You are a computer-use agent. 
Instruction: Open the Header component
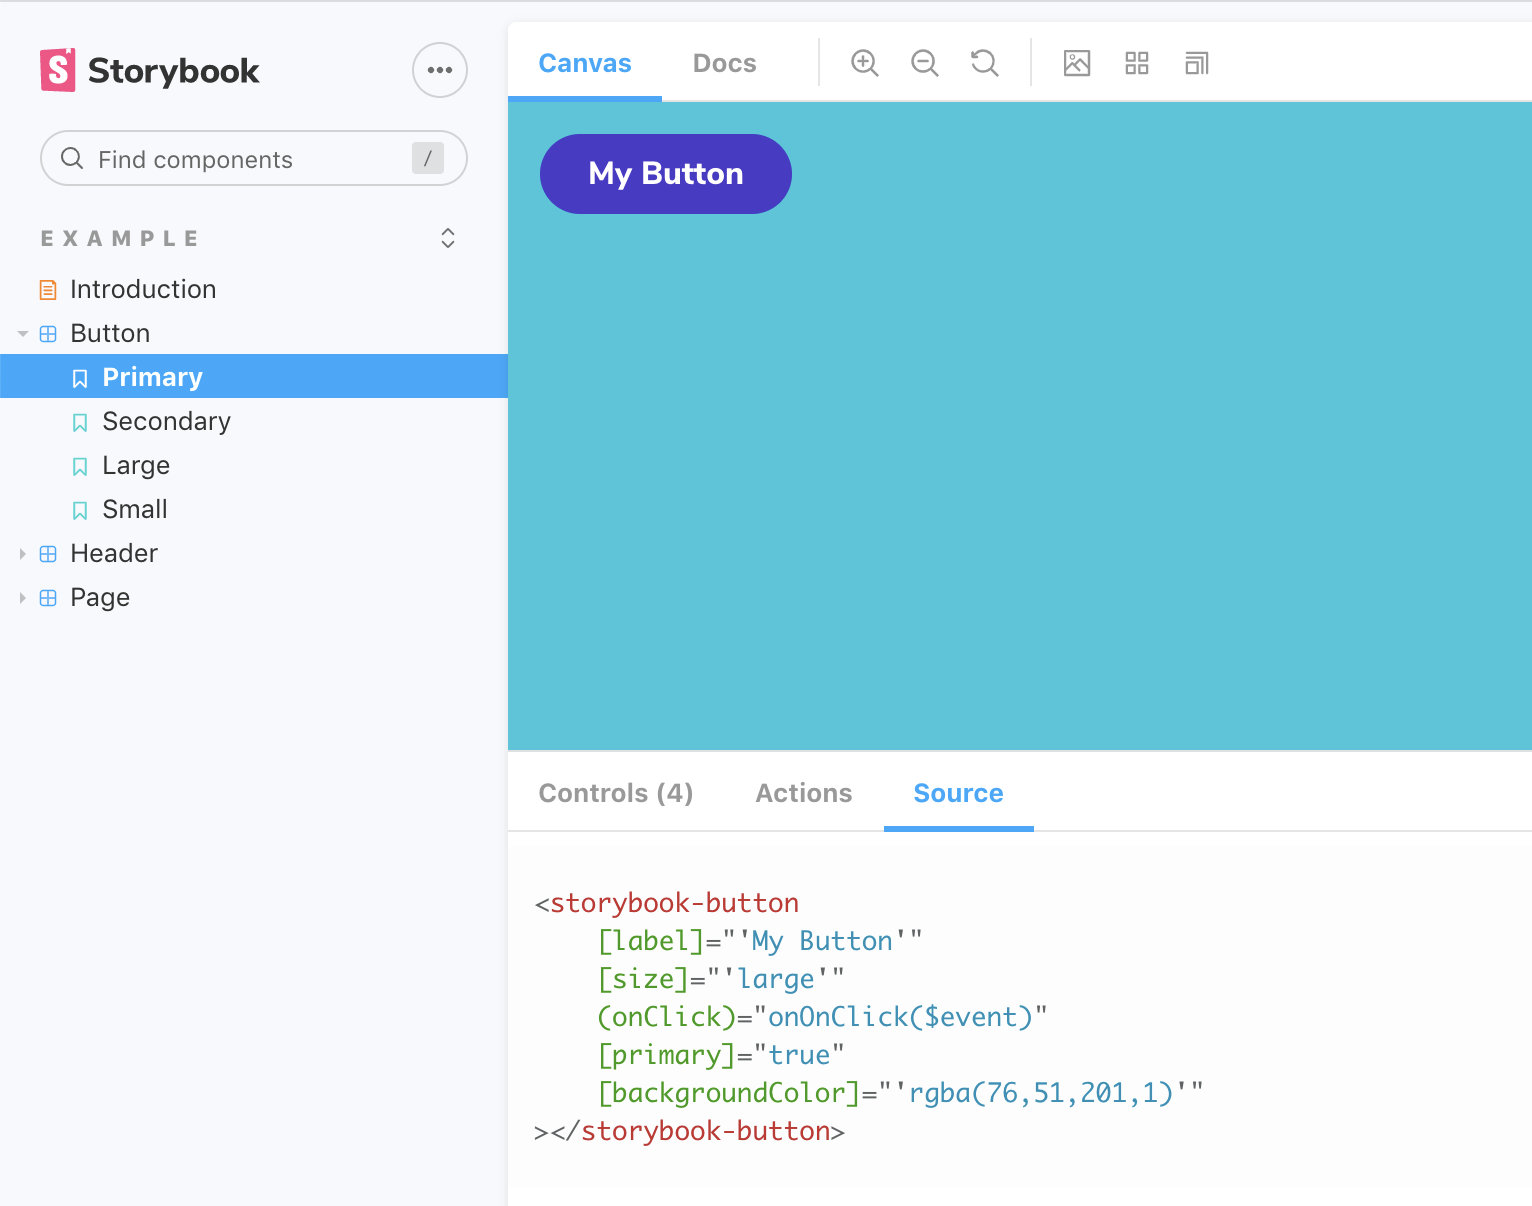coord(114,553)
